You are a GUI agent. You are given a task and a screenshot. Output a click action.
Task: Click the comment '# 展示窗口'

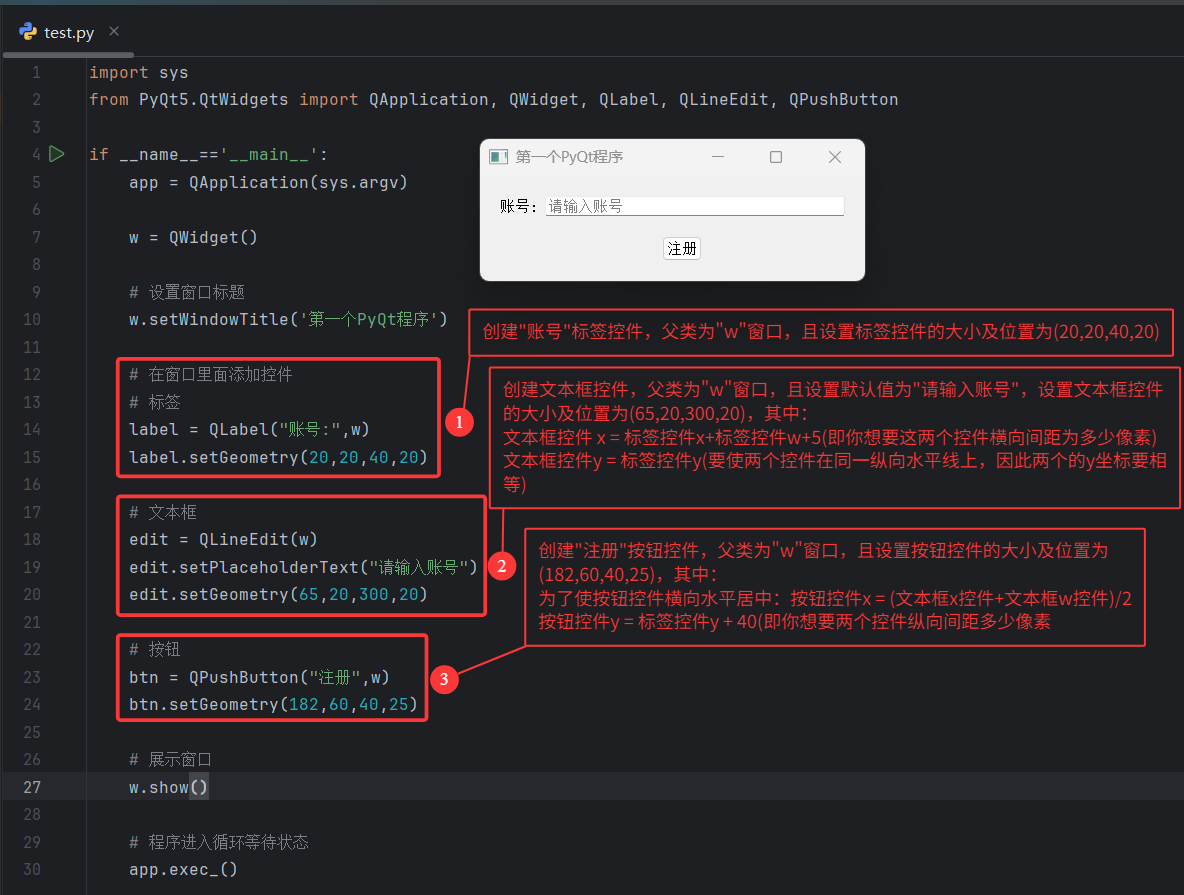[x=171, y=759]
